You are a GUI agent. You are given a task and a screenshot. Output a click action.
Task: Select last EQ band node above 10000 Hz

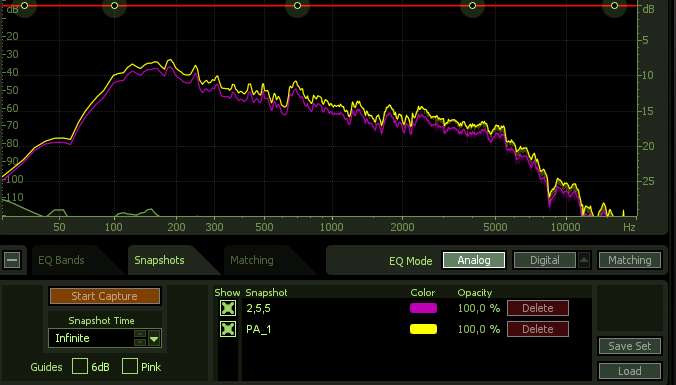tap(614, 6)
